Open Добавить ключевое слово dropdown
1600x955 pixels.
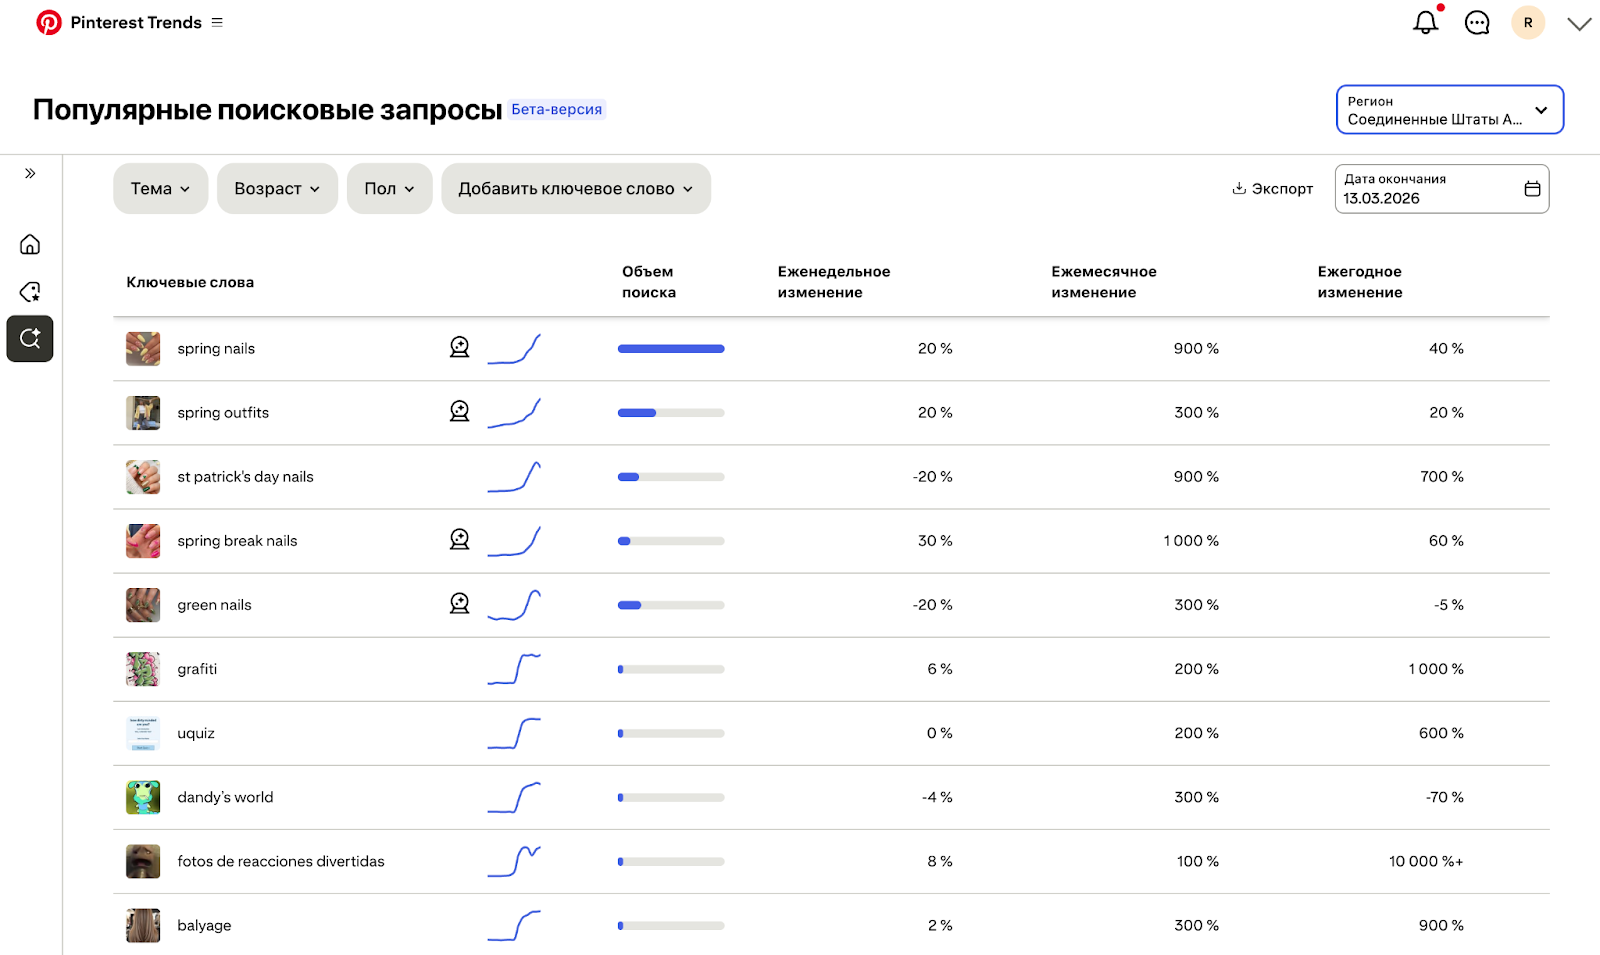click(575, 189)
